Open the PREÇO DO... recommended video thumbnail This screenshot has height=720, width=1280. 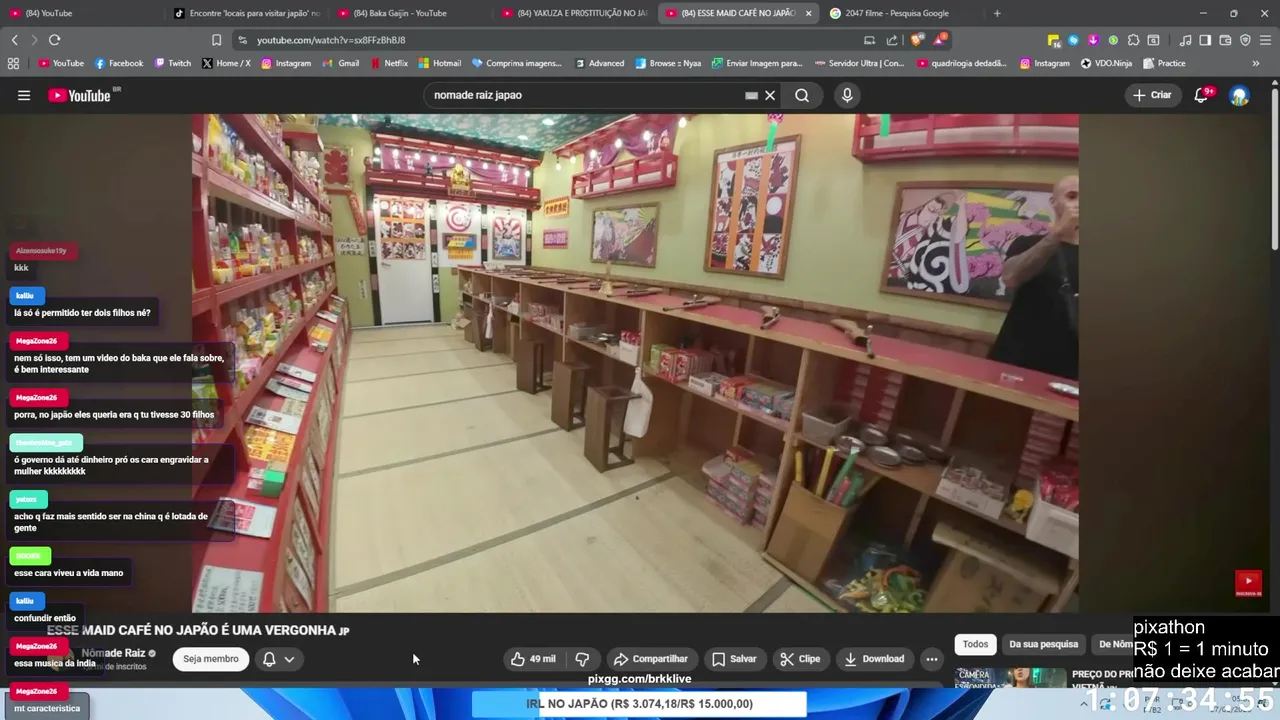pos(1010,677)
